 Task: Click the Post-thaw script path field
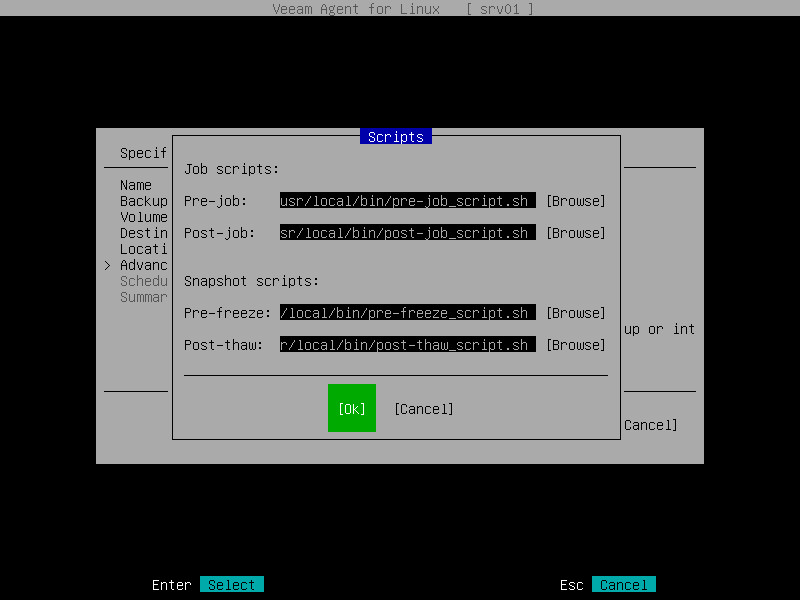click(x=408, y=345)
